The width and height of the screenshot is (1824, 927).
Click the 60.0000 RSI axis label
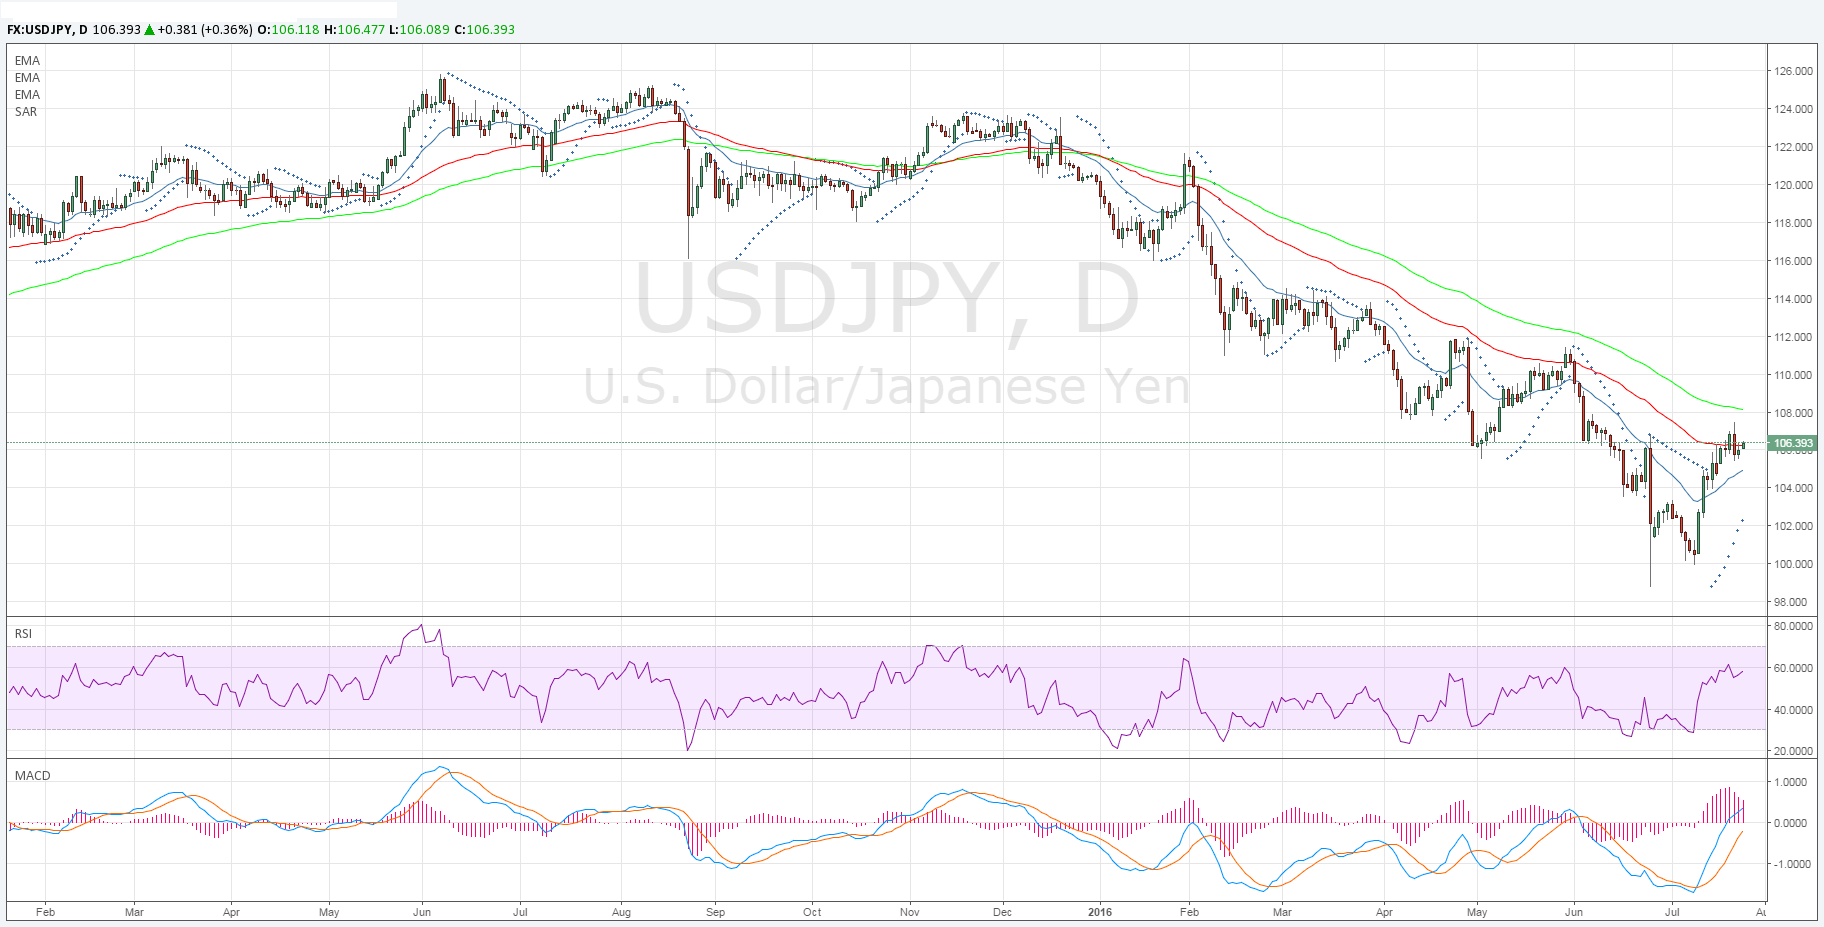coord(1793,668)
